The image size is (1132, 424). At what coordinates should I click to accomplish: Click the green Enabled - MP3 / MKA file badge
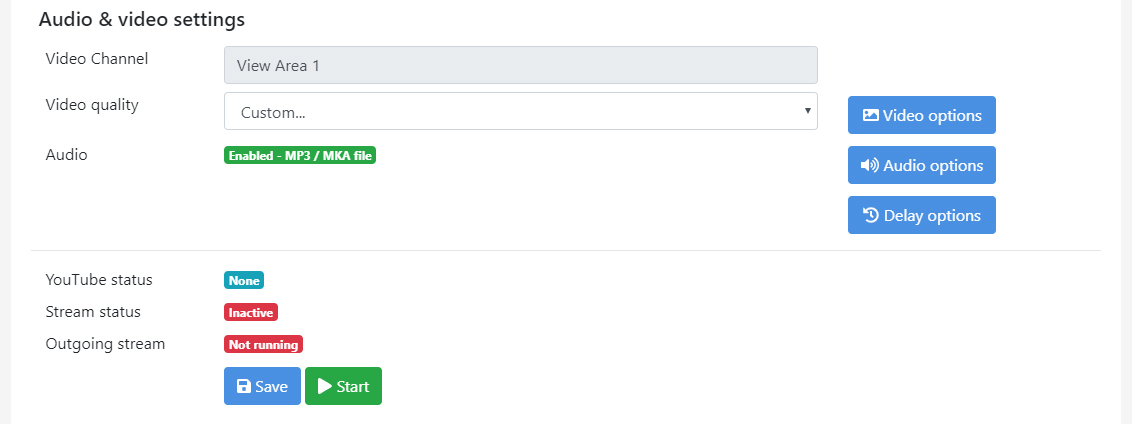(x=300, y=156)
